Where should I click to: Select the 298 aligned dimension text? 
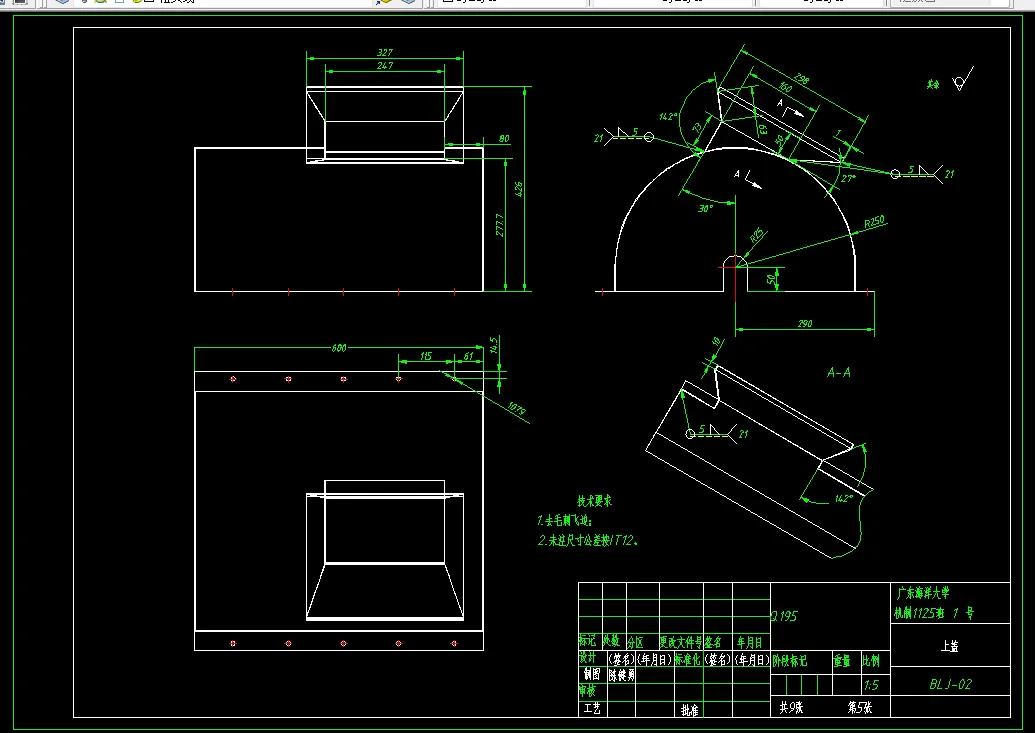(801, 79)
